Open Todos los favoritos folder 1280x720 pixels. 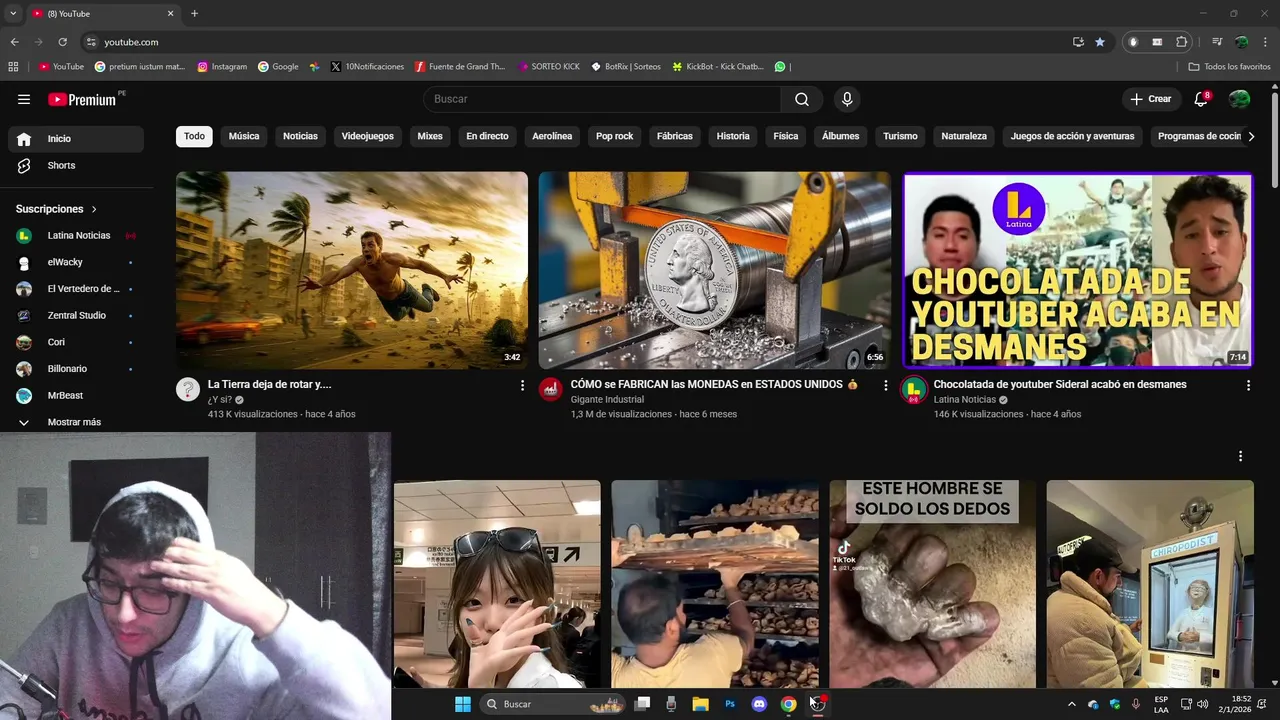tap(1229, 67)
